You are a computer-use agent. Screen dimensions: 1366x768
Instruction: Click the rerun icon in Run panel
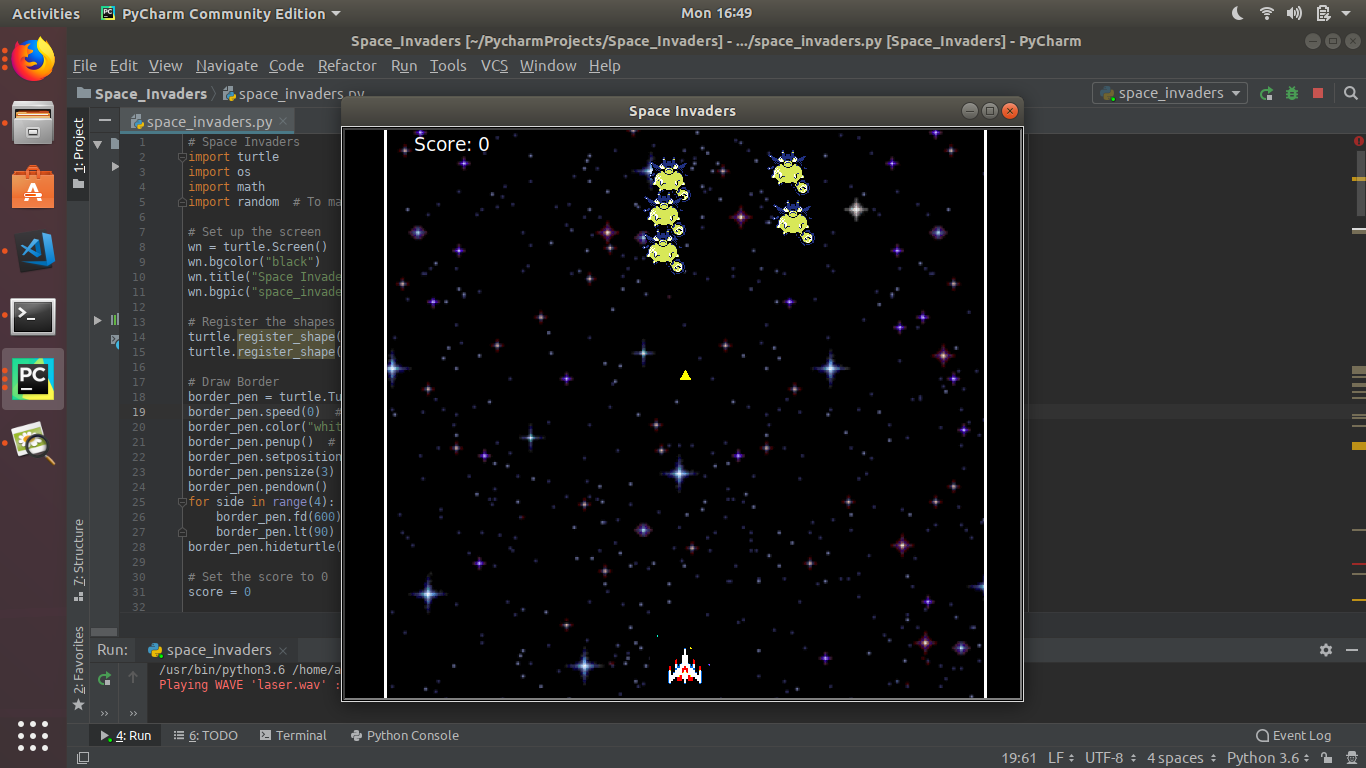[104, 678]
